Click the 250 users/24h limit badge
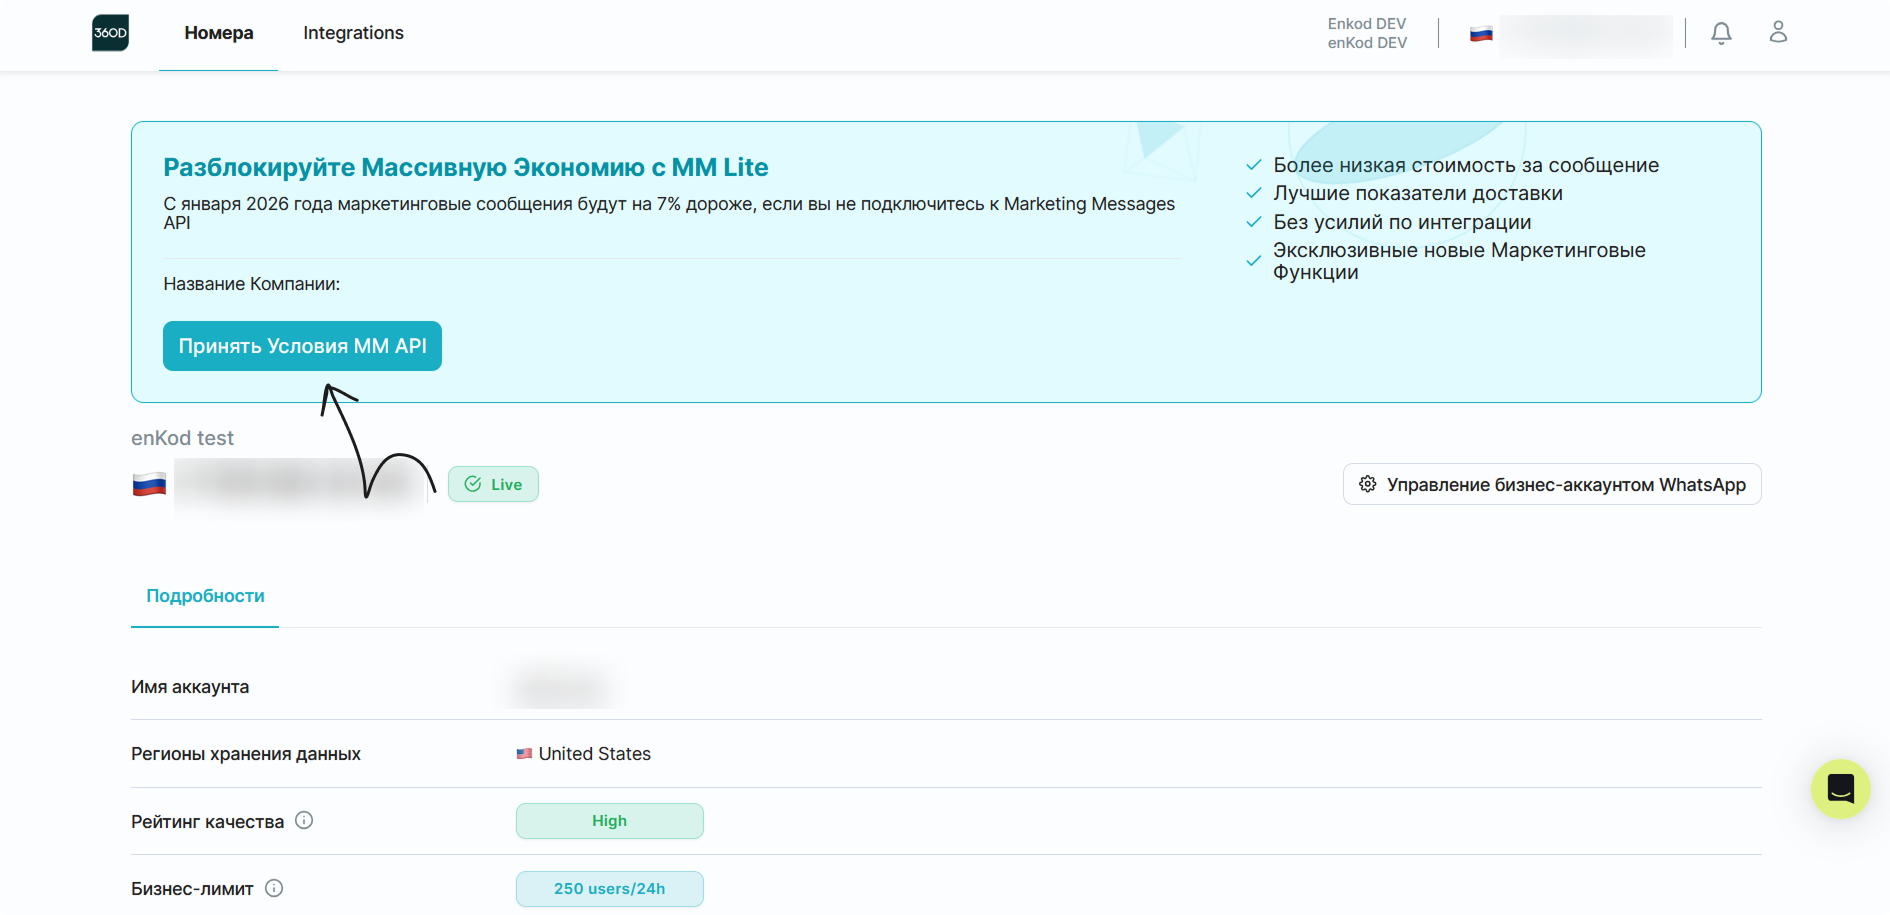This screenshot has height=915, width=1890. coord(609,889)
